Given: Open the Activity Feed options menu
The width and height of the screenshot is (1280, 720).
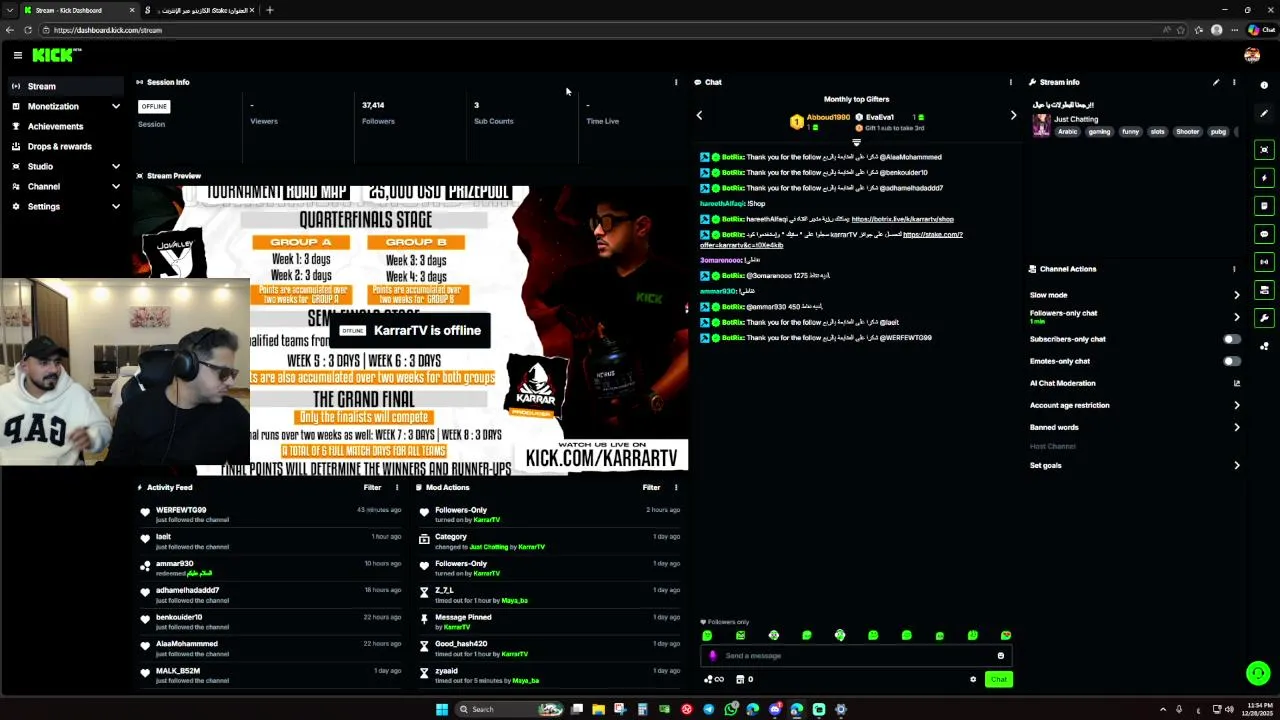Looking at the screenshot, I should pos(397,487).
